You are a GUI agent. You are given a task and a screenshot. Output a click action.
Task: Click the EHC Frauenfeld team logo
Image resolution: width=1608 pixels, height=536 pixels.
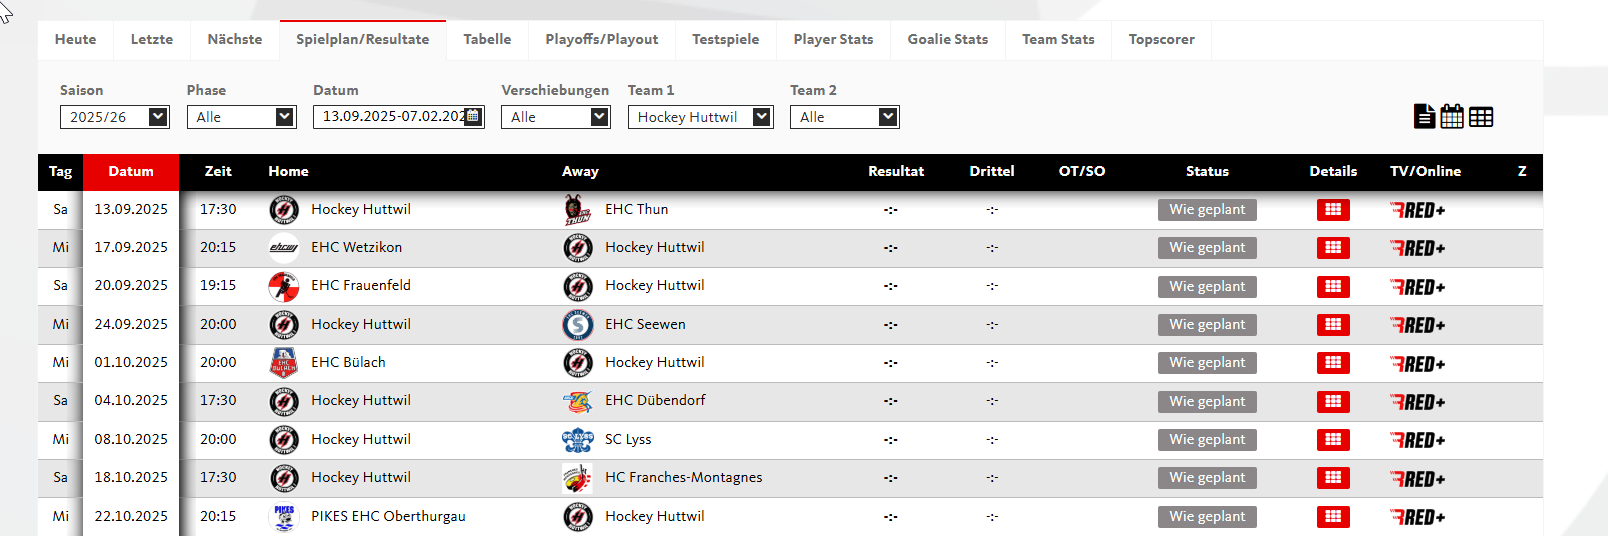pyautogui.click(x=284, y=287)
